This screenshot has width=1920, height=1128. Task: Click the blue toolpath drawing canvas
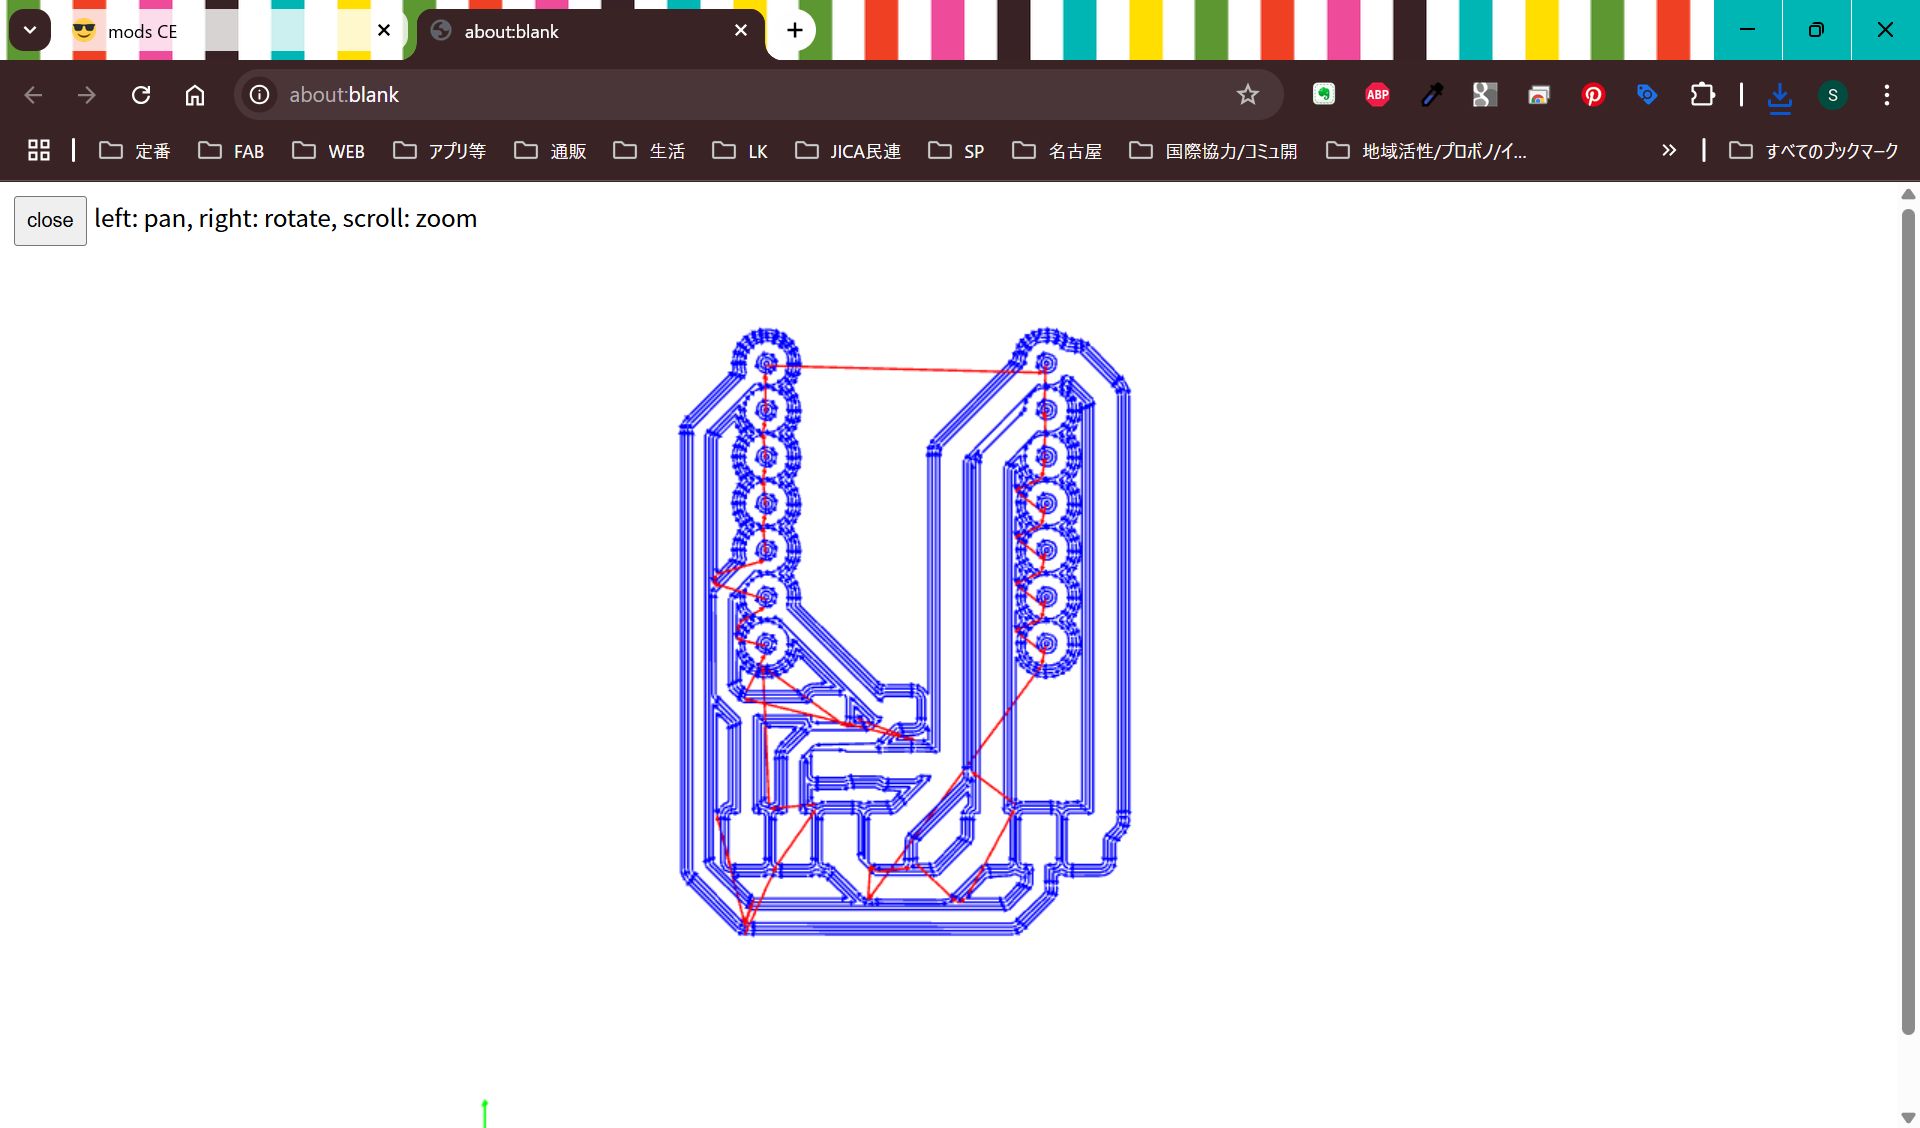point(905,632)
